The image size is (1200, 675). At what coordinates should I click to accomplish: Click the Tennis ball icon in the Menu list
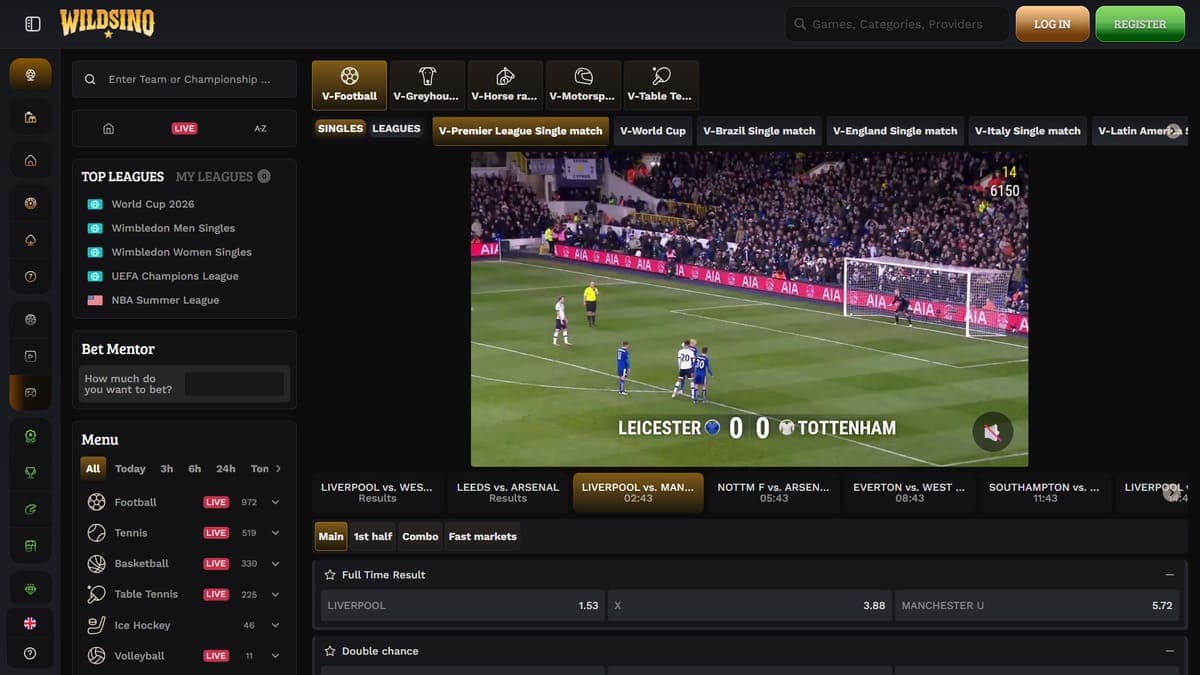[x=96, y=533]
